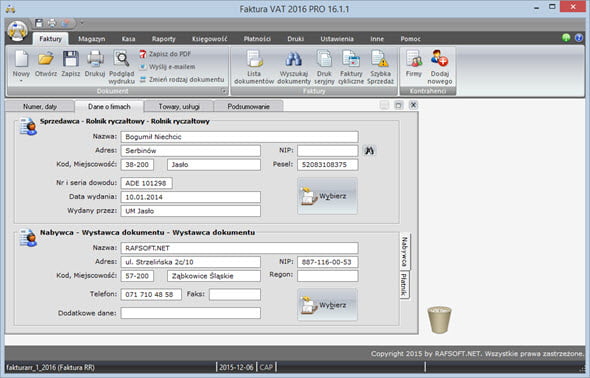The height and width of the screenshot is (378, 590).
Task: Open quick access toolbar dropdown arrow
Action: [x=82, y=23]
